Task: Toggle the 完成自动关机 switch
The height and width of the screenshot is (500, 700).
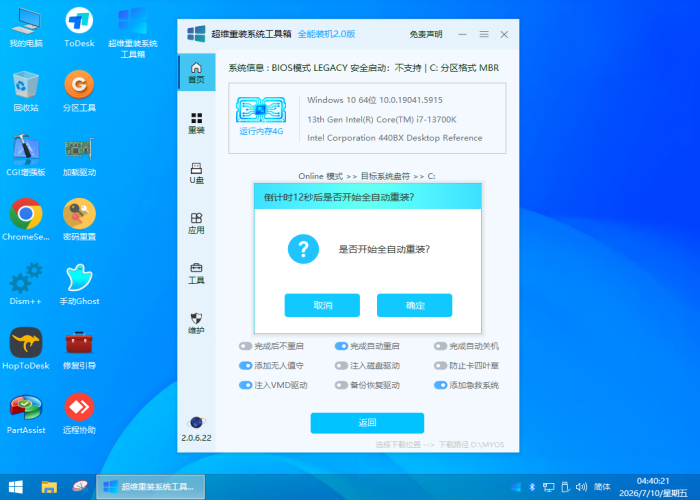Action: 440,346
